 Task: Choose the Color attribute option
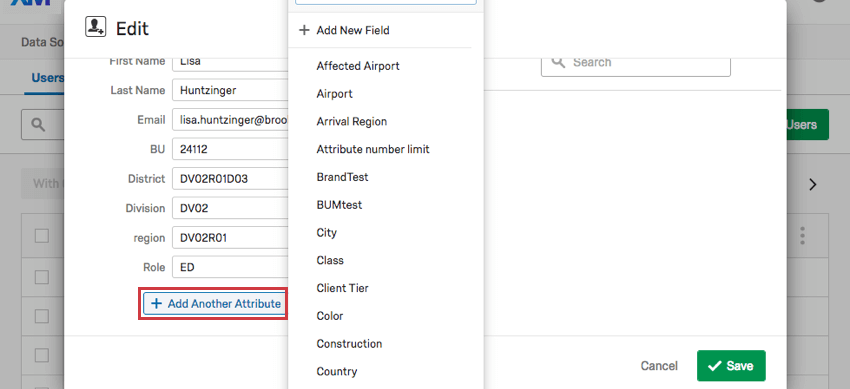[x=330, y=316]
